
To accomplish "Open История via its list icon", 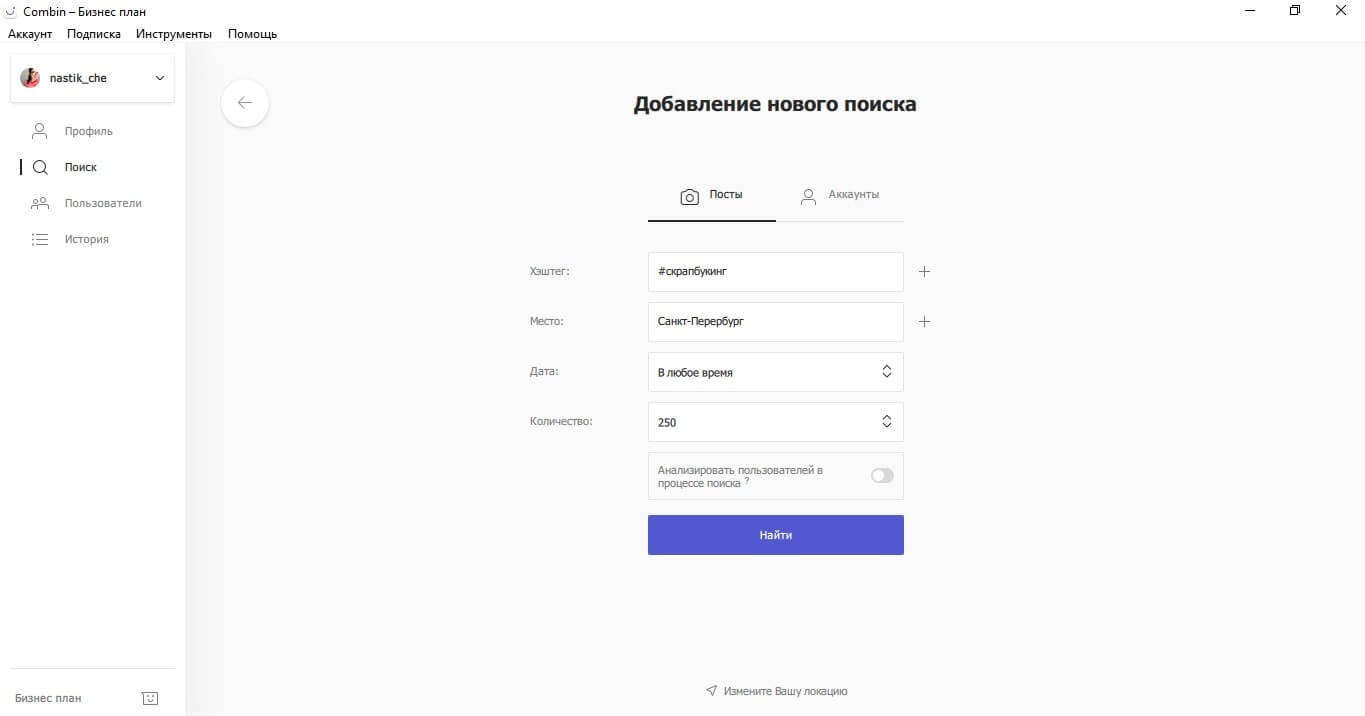I will (40, 239).
